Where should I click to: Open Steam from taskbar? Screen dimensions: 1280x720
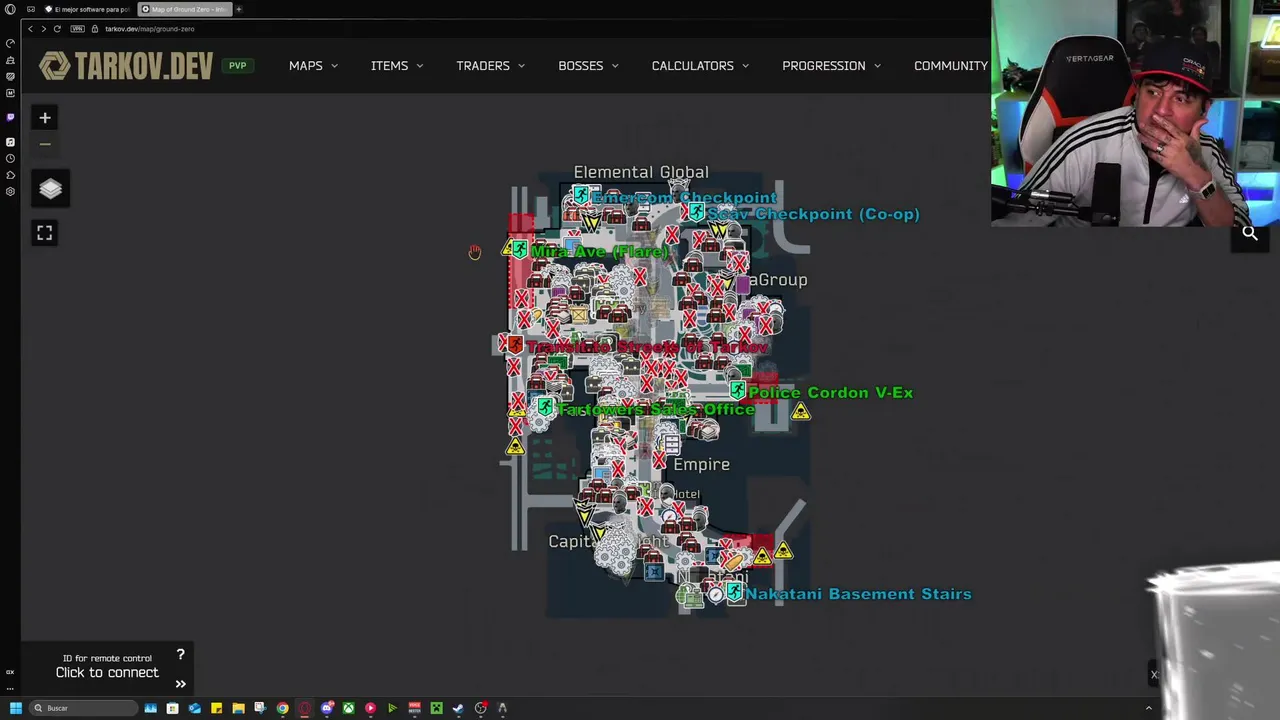point(458,708)
